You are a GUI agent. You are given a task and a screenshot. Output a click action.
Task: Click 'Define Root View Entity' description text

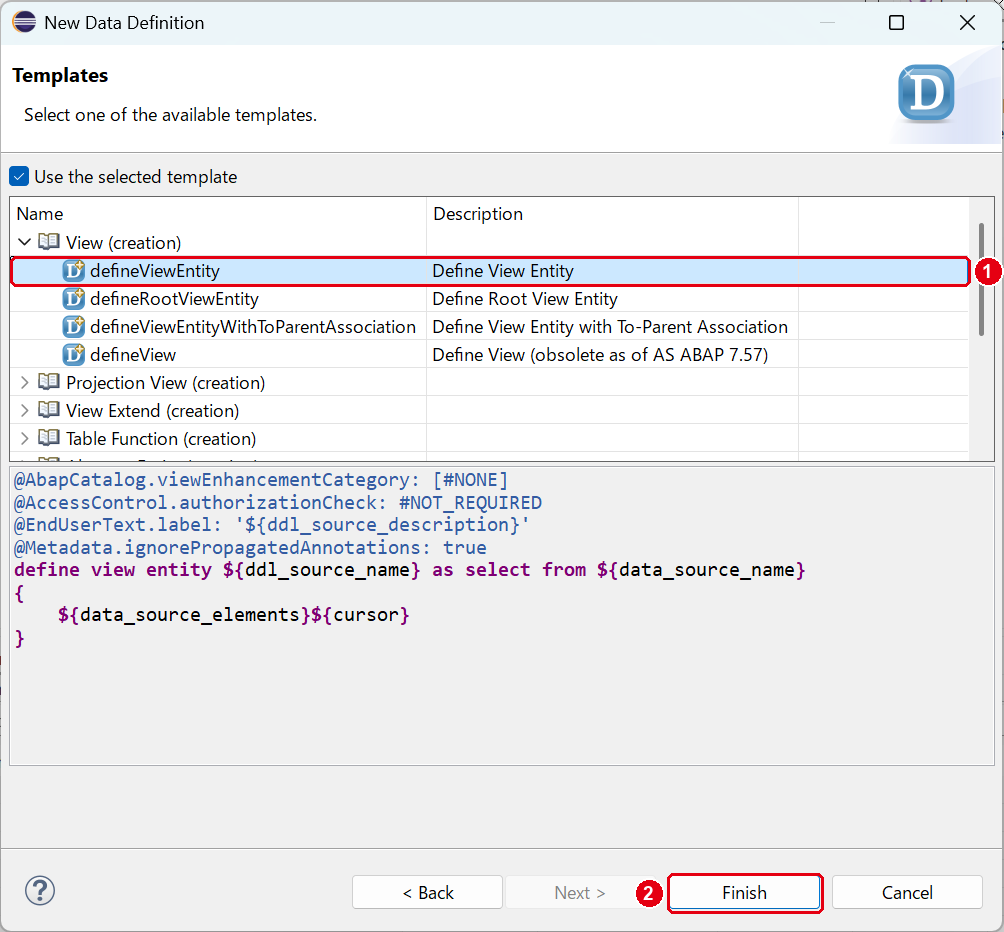(x=525, y=299)
